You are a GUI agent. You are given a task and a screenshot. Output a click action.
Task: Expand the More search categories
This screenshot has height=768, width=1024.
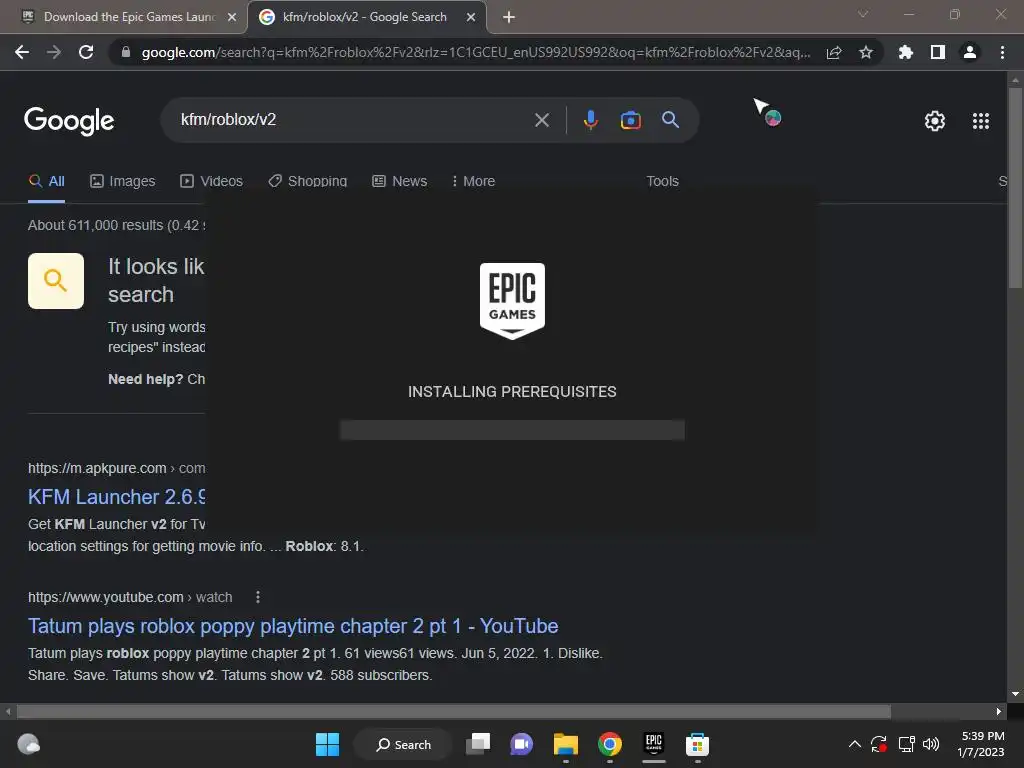(x=473, y=182)
